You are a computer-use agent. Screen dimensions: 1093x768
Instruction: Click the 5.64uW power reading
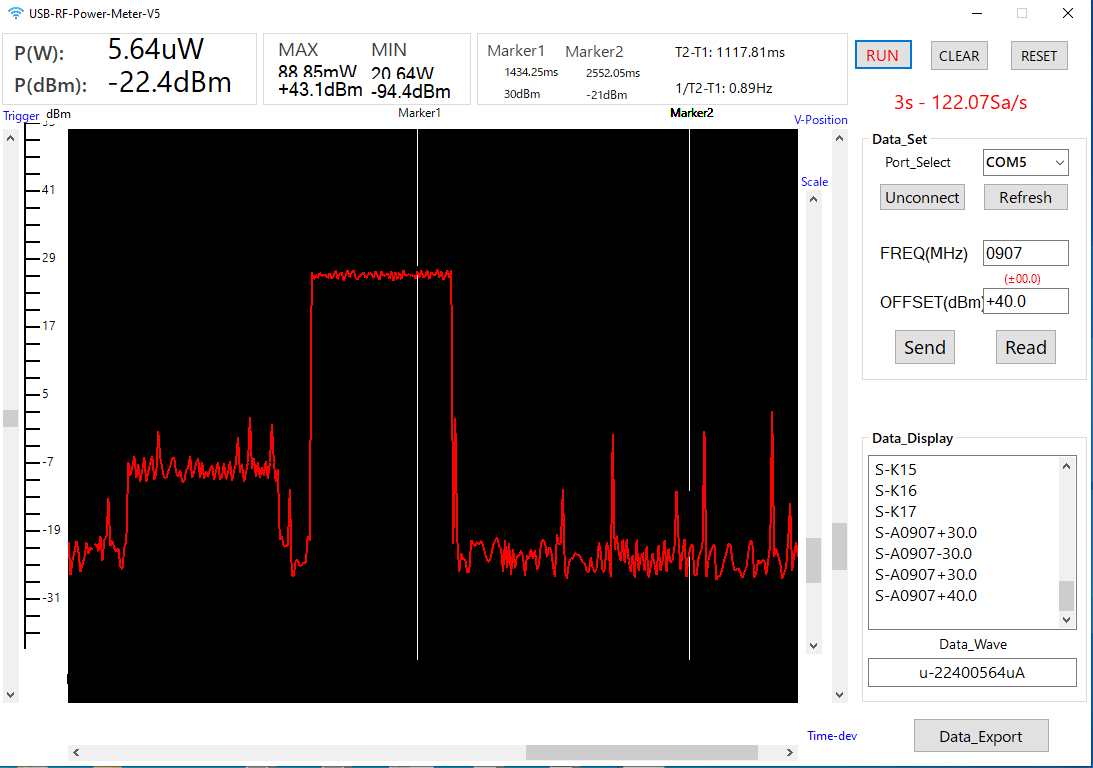(x=155, y=49)
